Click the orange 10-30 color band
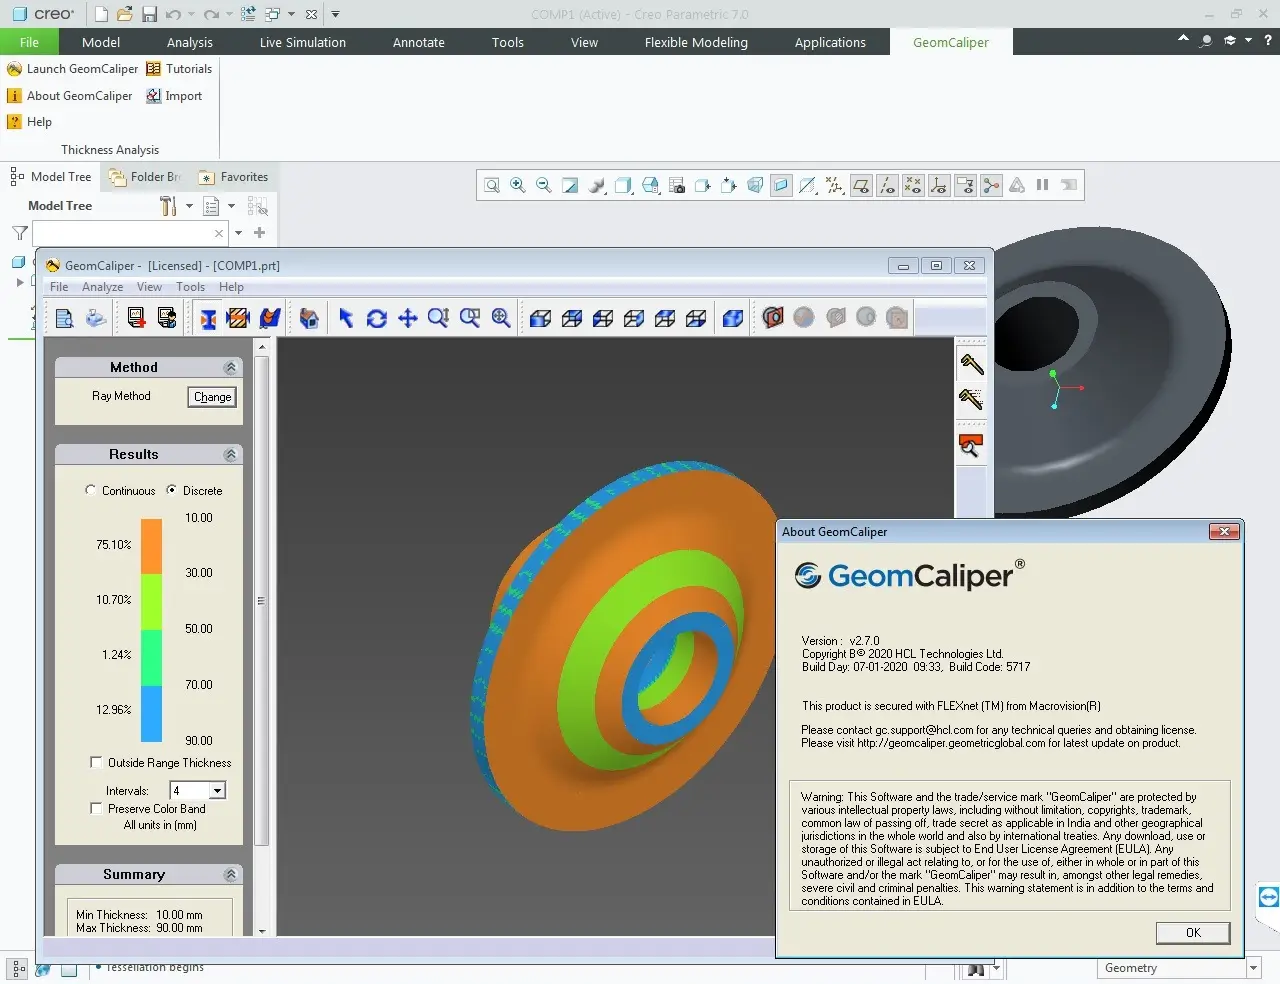 (151, 545)
